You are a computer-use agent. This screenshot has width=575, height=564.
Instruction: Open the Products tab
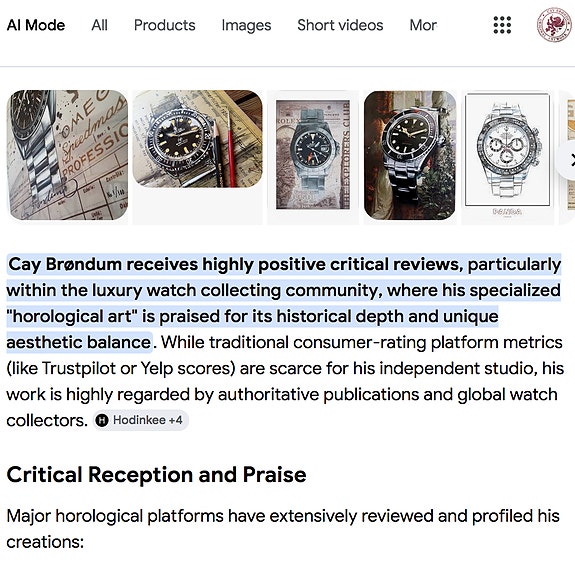pos(165,25)
